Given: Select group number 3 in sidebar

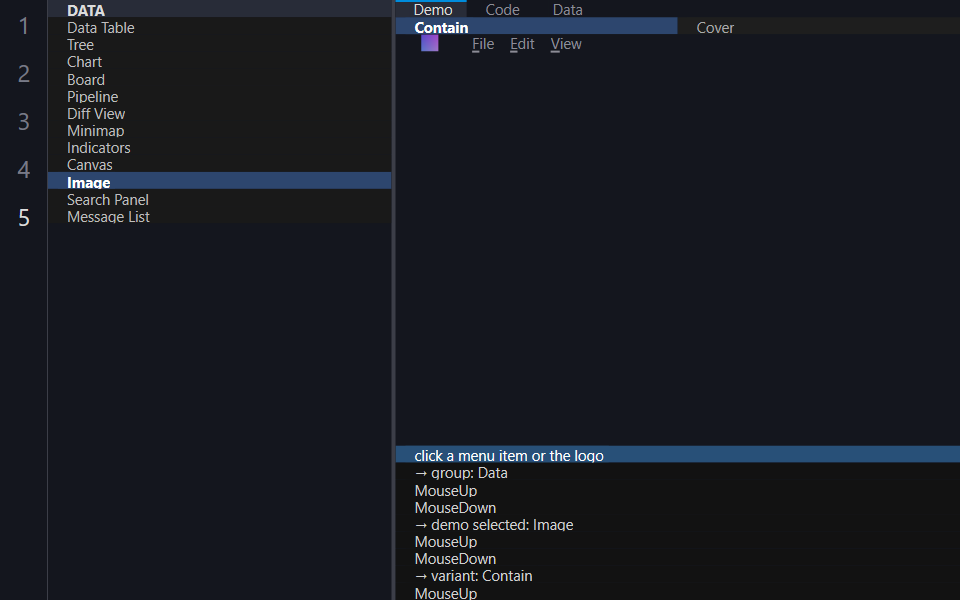Looking at the screenshot, I should 24,121.
